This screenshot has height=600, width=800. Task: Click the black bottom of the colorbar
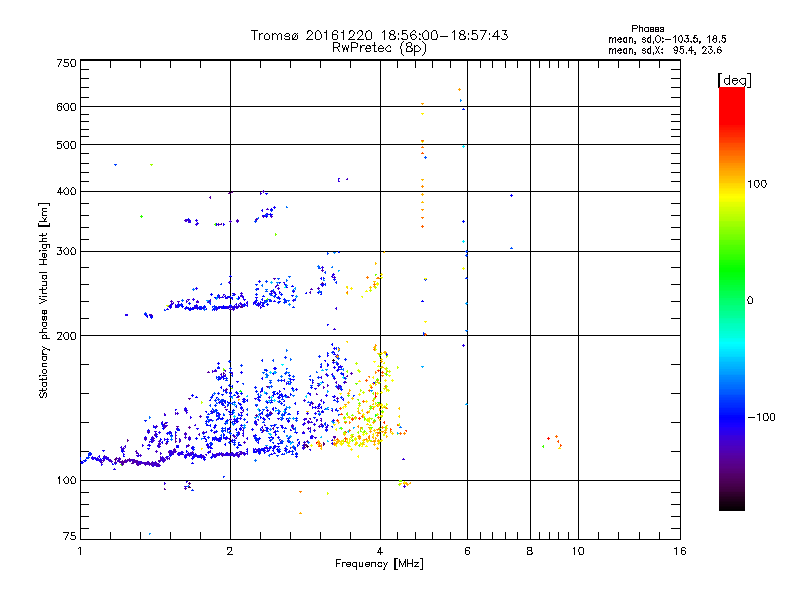click(x=732, y=503)
